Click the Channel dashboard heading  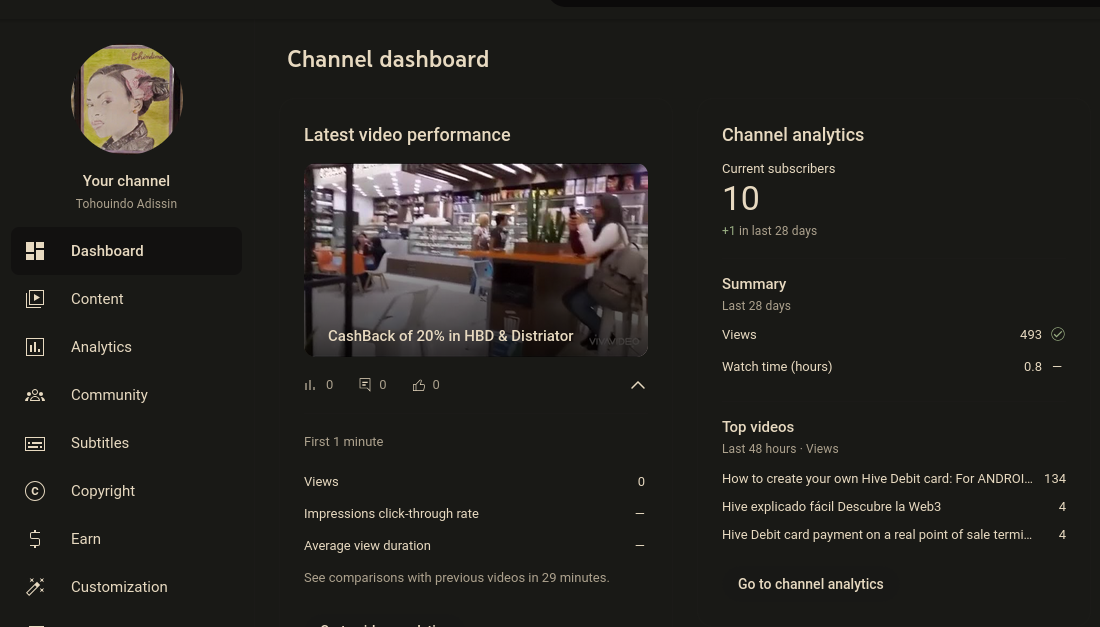(x=388, y=59)
